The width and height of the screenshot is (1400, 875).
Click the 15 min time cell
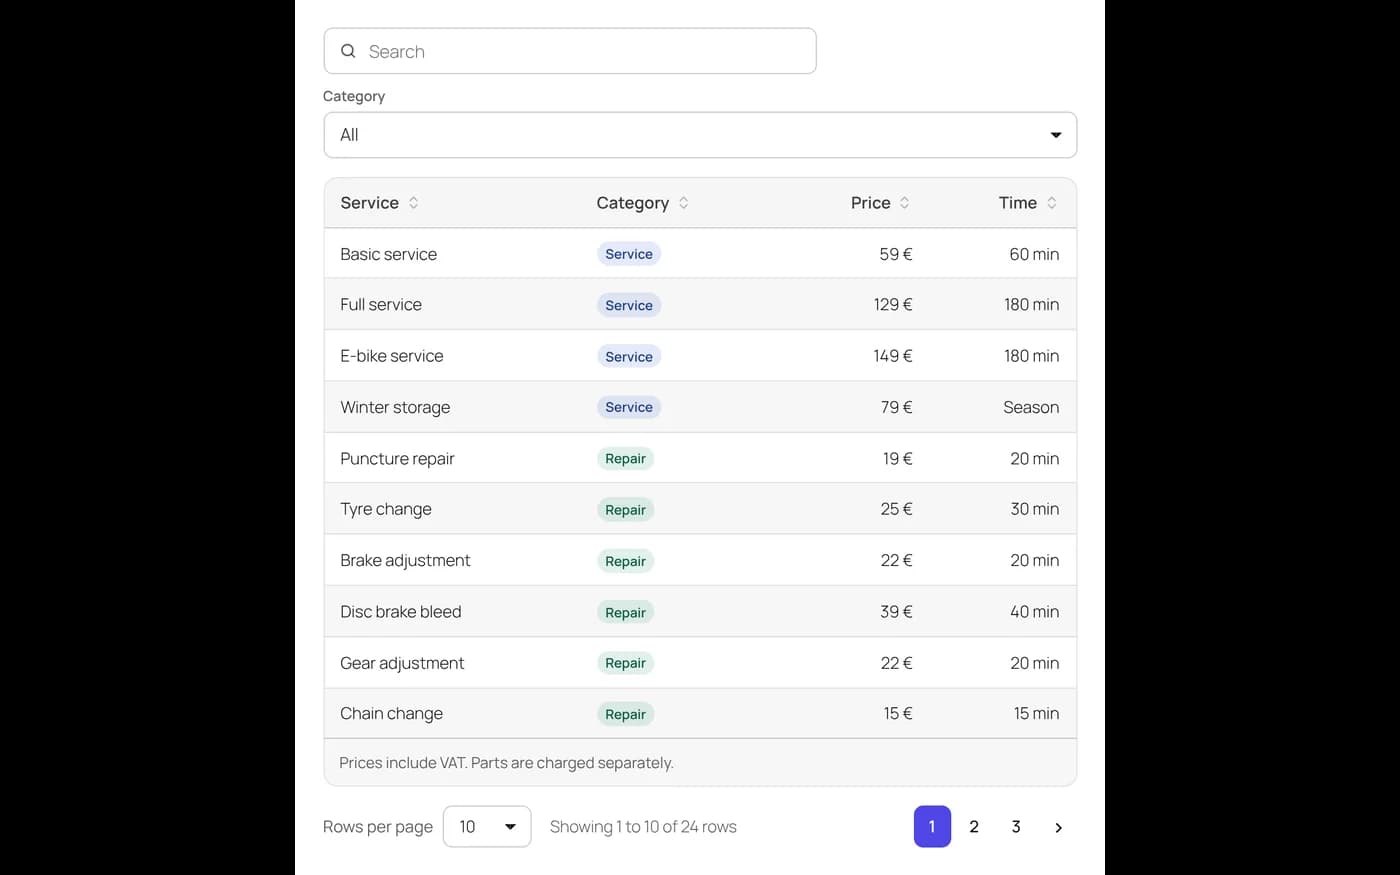point(1036,714)
